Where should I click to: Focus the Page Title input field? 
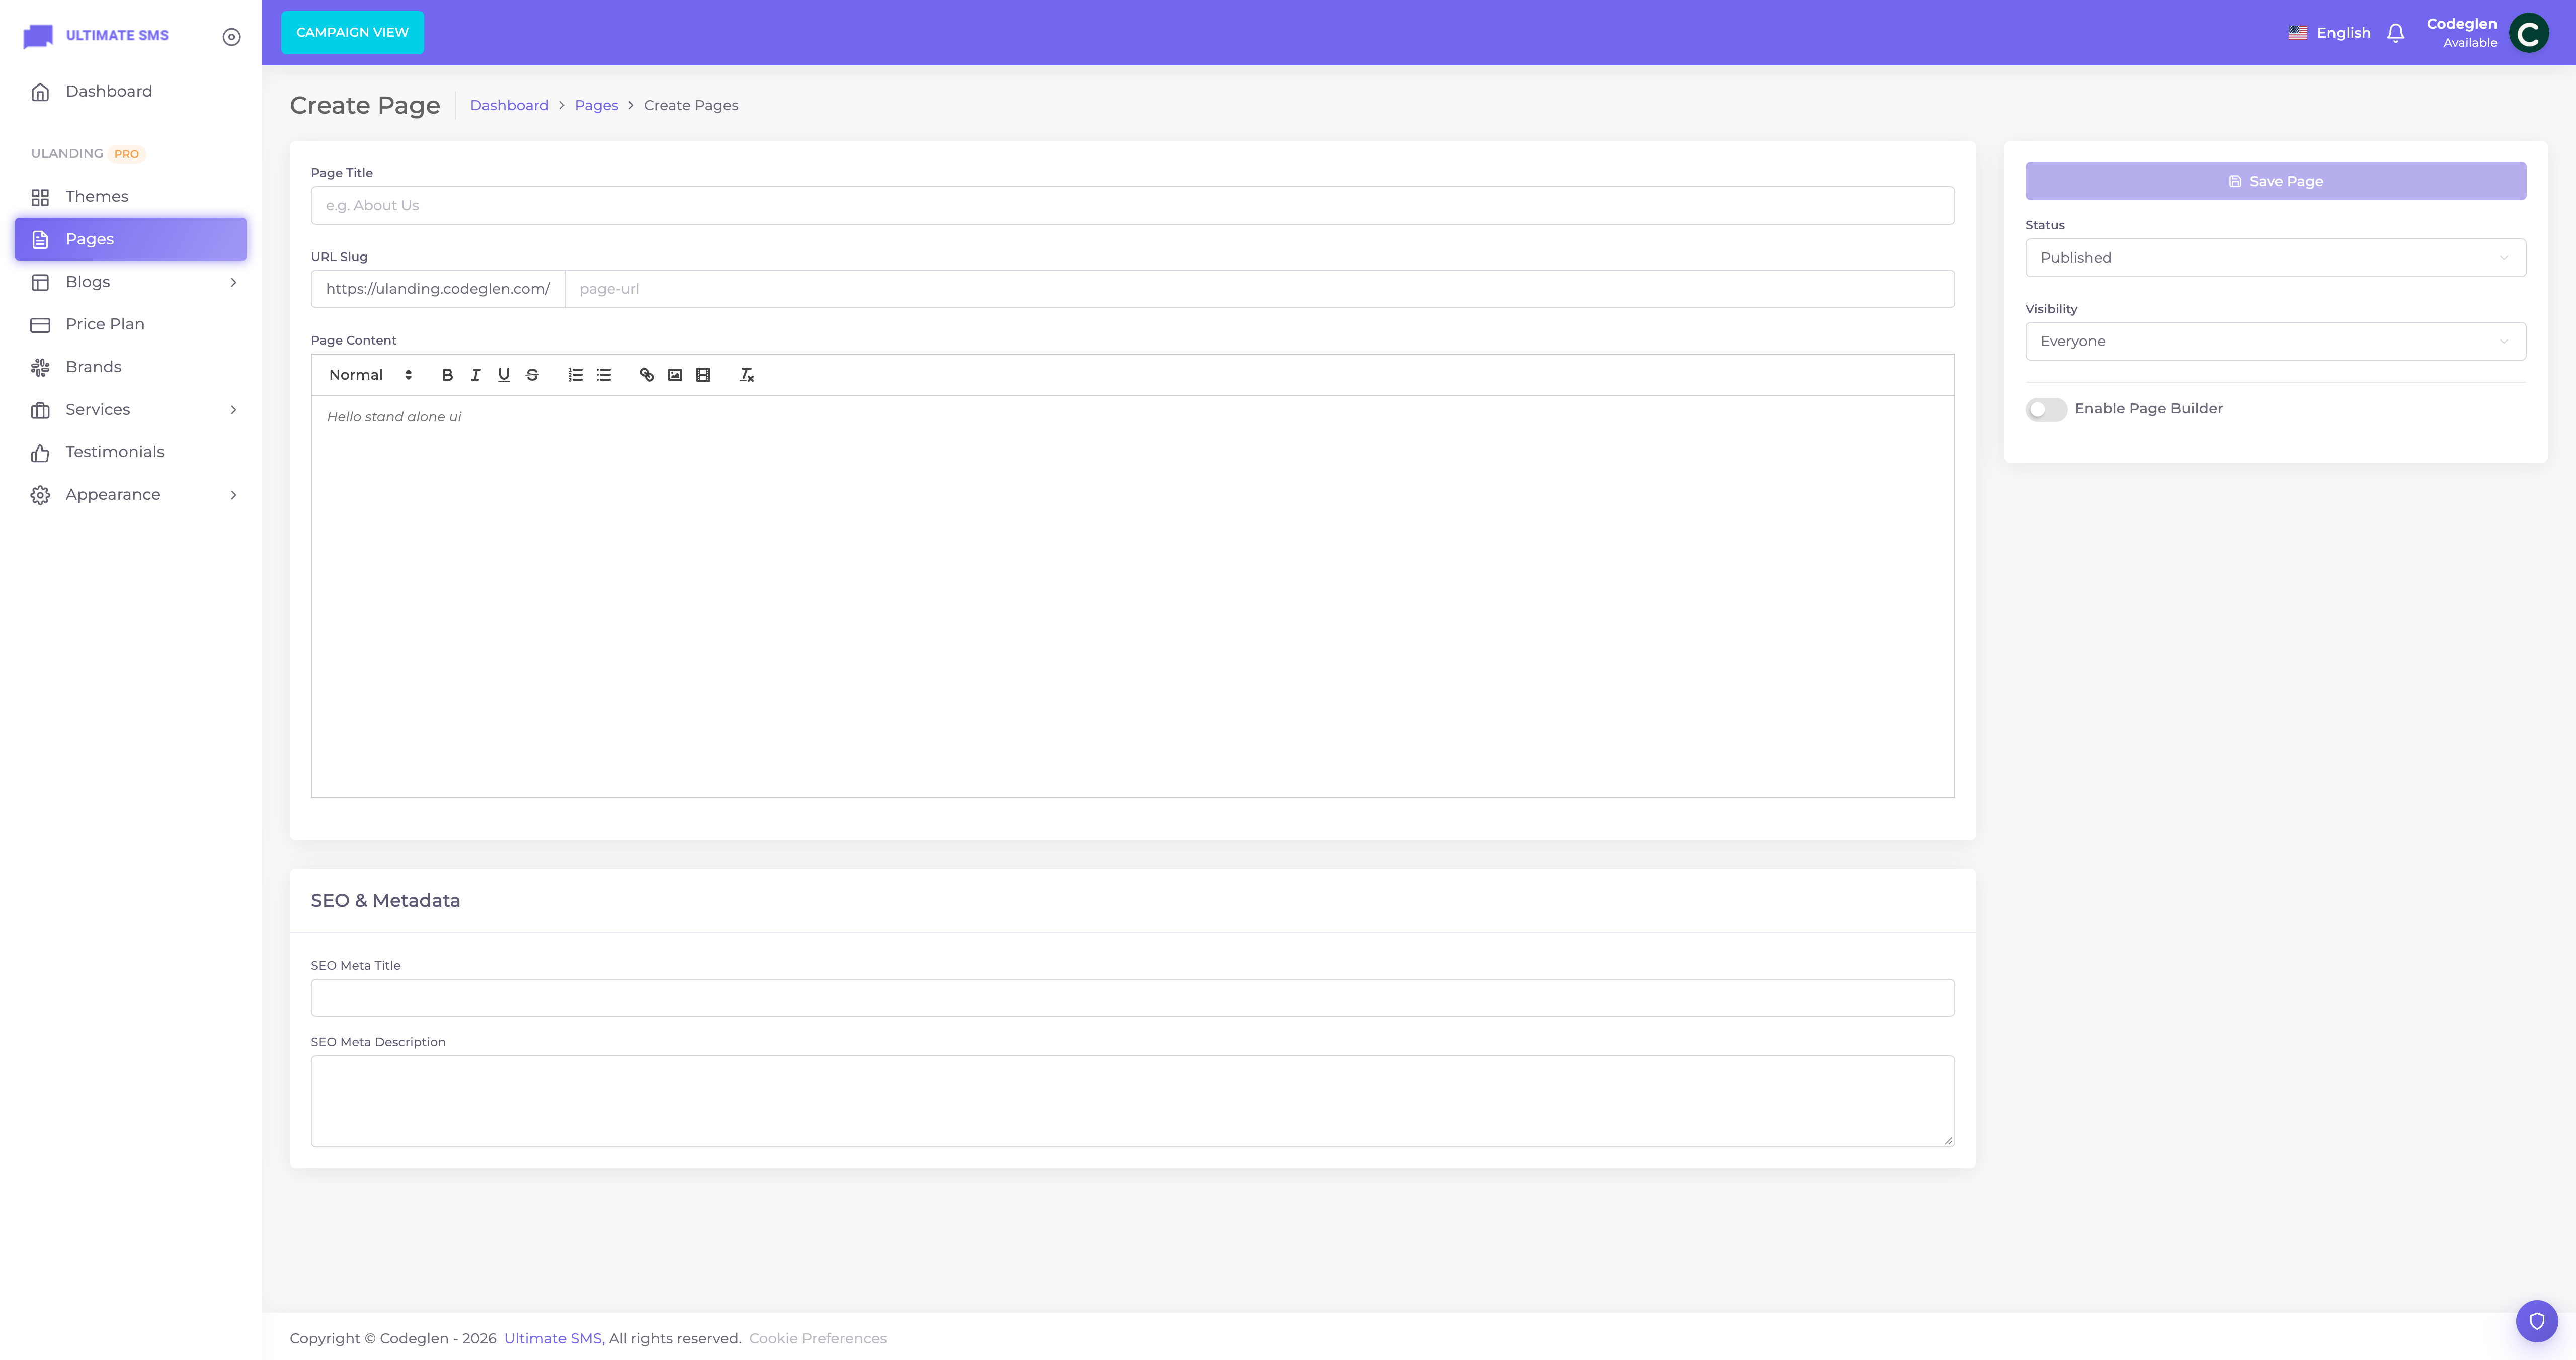1132,205
